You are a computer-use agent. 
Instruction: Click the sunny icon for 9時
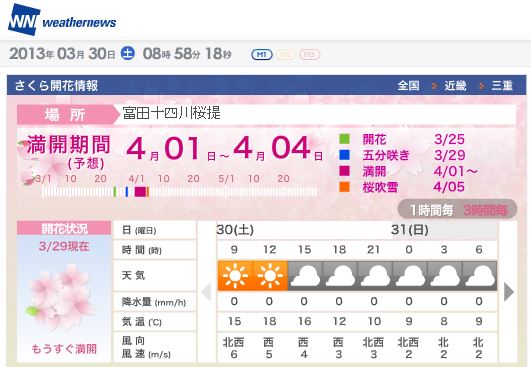(x=235, y=276)
